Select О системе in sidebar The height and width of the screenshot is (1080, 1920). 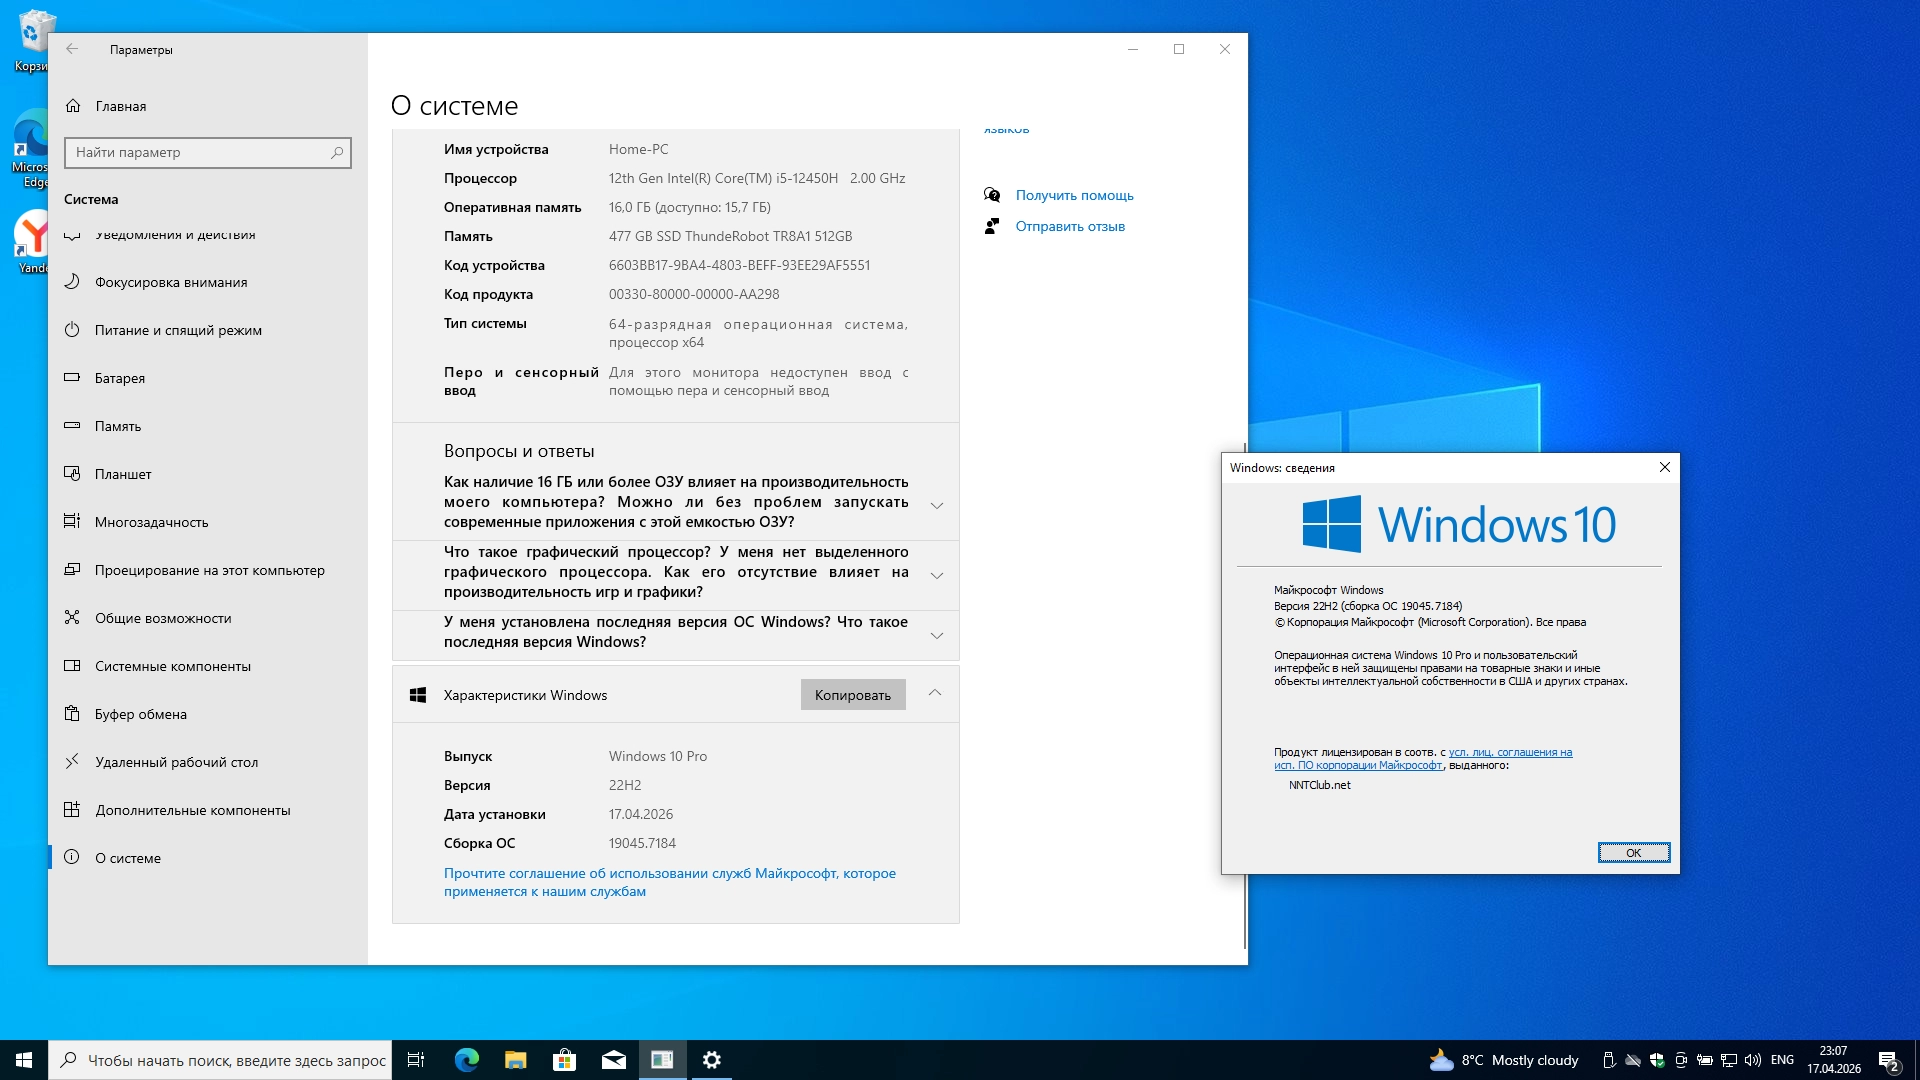point(128,858)
